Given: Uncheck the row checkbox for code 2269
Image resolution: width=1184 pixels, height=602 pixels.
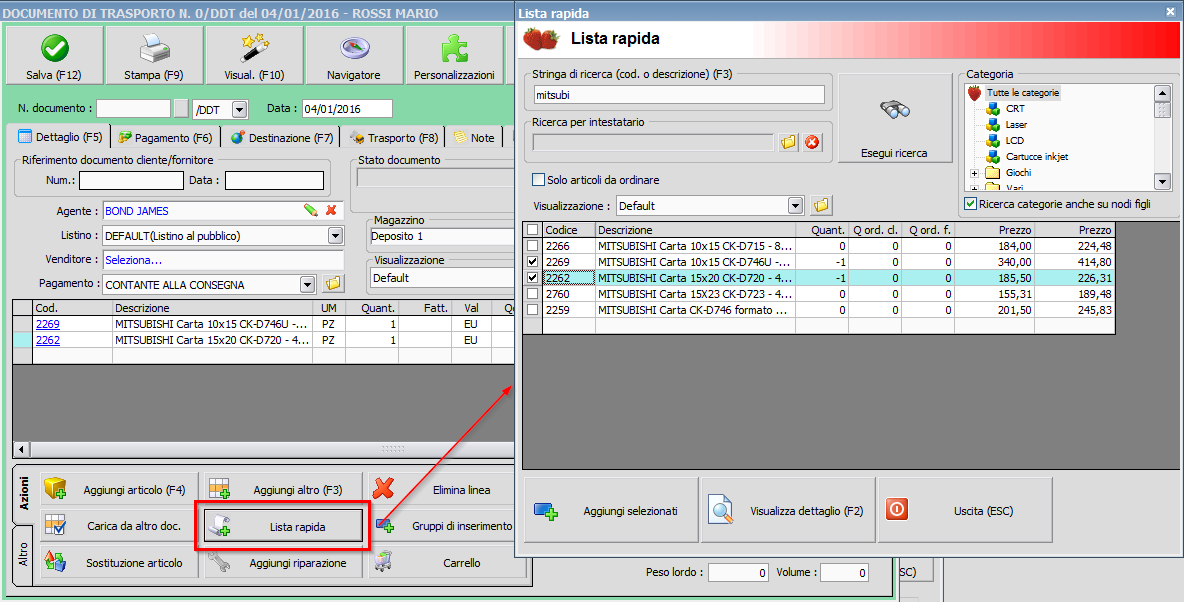Looking at the screenshot, I should point(533,261).
